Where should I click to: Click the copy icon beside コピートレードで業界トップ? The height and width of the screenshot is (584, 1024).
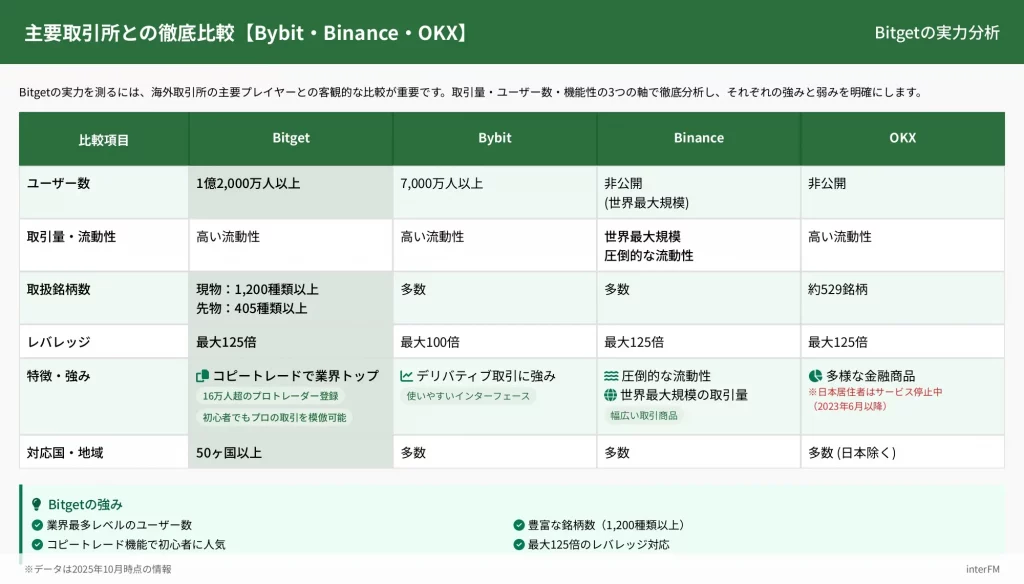[203, 376]
